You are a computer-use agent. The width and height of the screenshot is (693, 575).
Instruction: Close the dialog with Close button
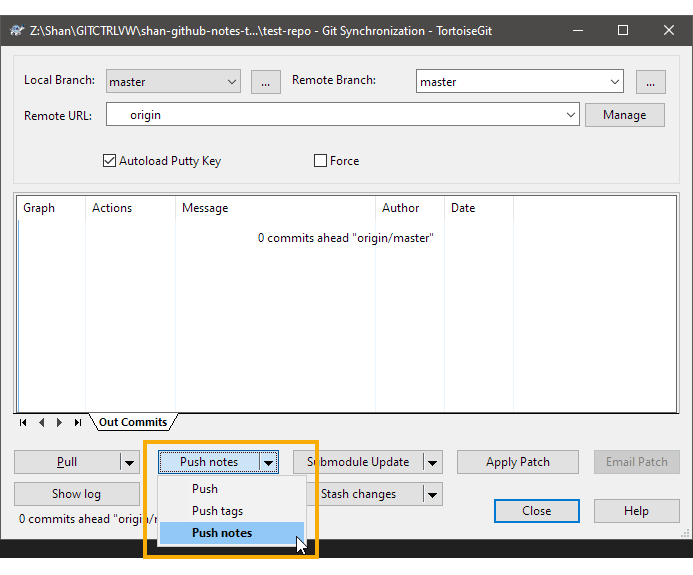(537, 511)
